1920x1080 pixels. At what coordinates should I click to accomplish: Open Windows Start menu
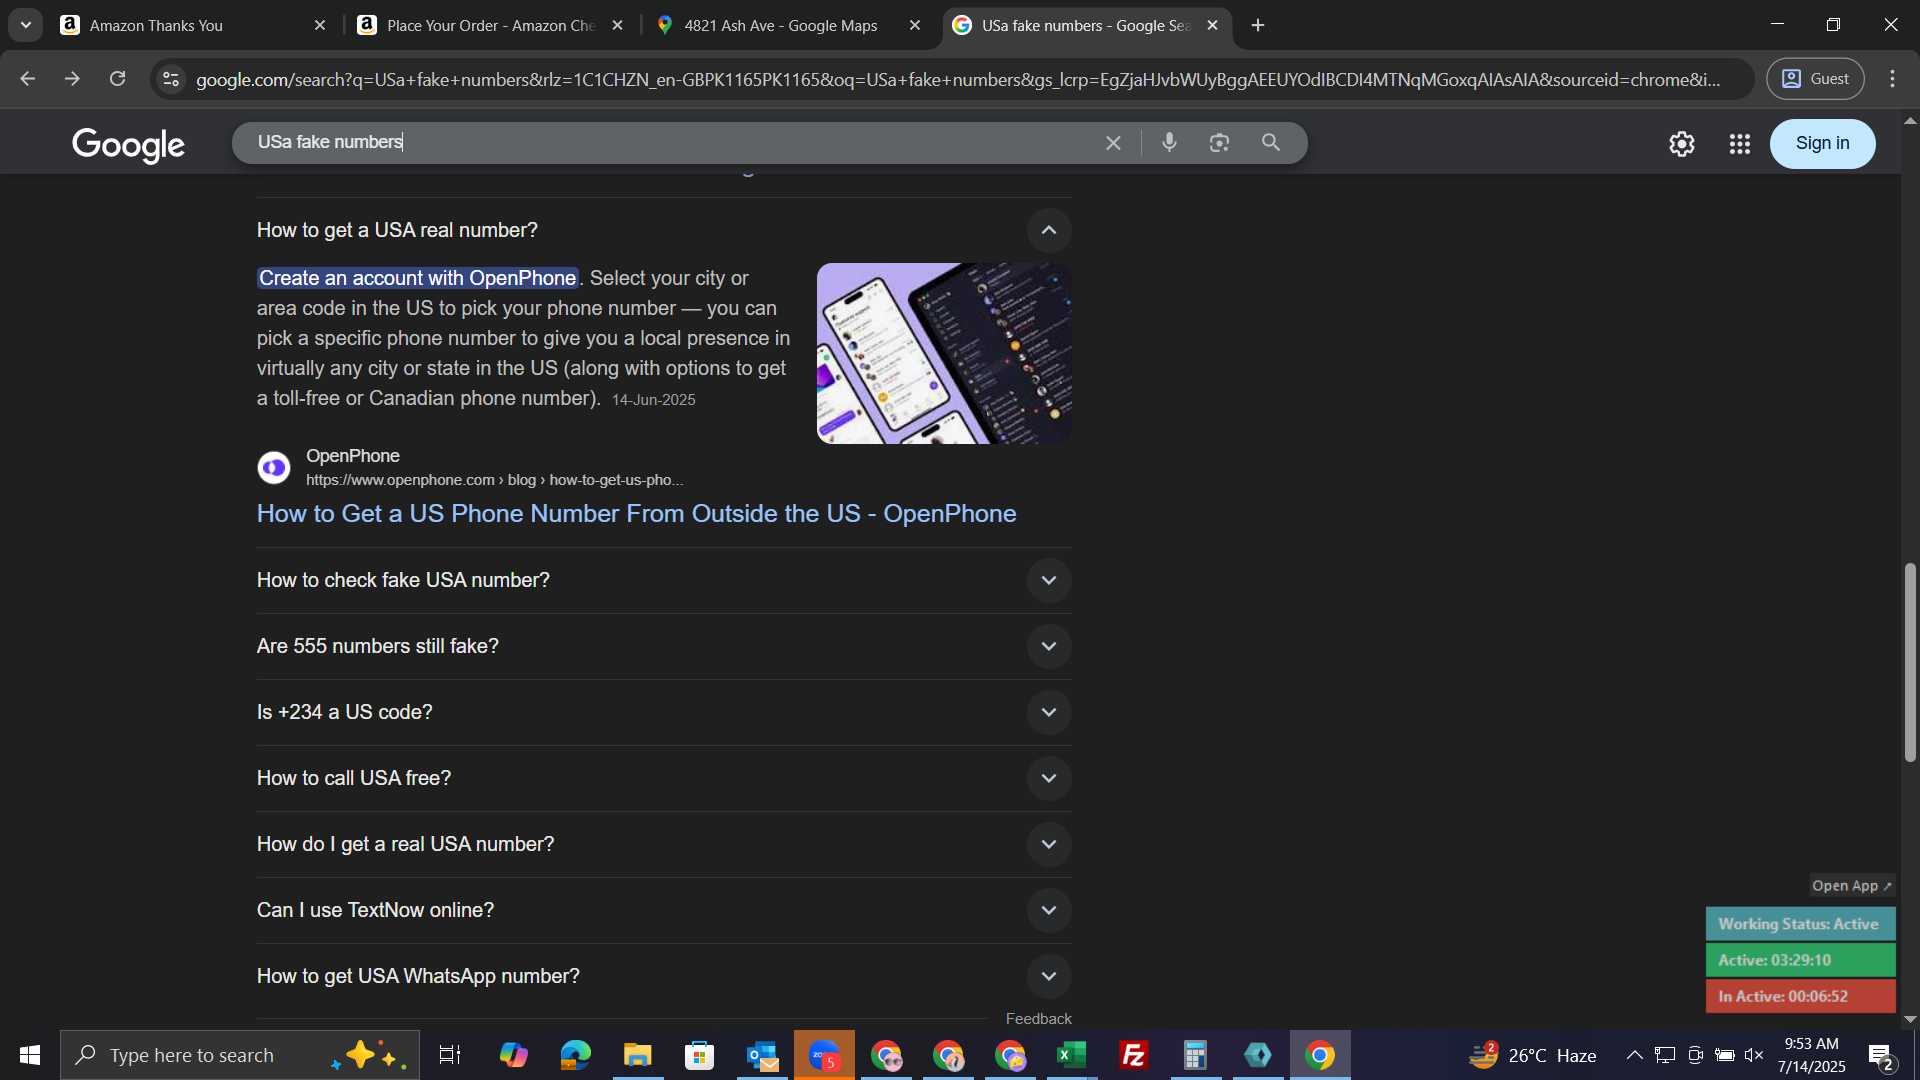29,1055
